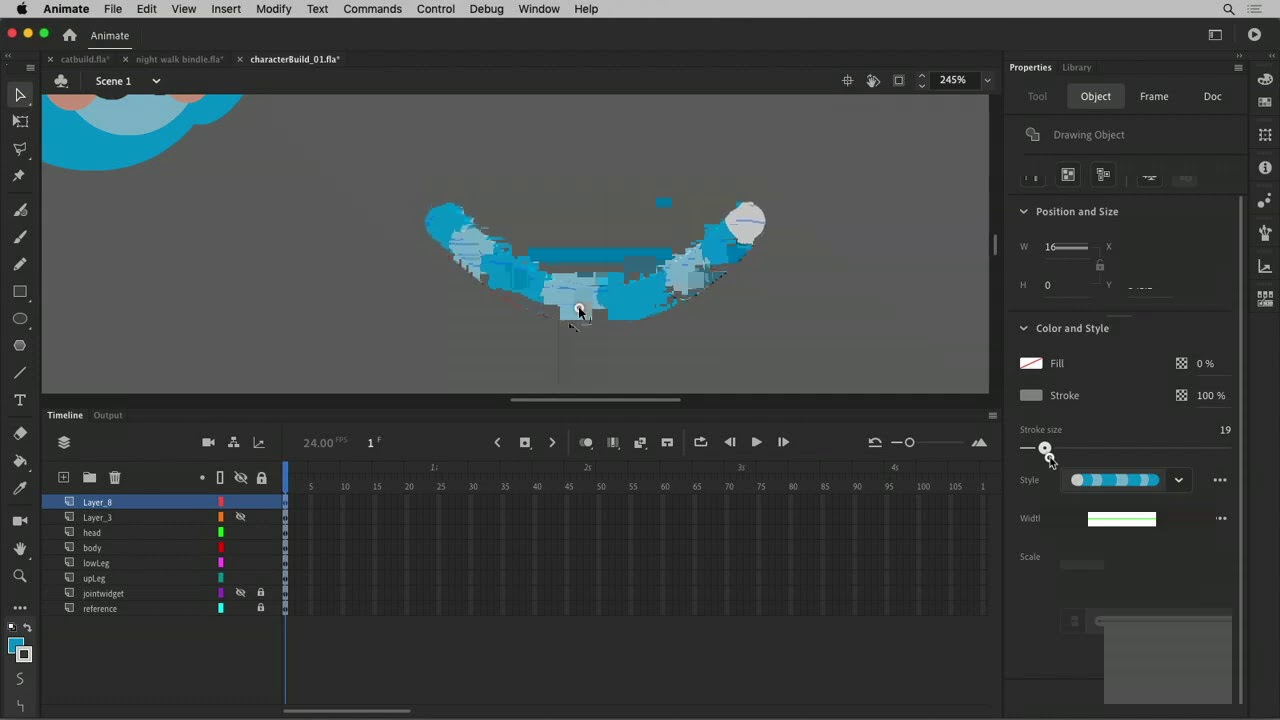Select the Paint Bucket tool
This screenshot has width=1280, height=720.
[20, 461]
